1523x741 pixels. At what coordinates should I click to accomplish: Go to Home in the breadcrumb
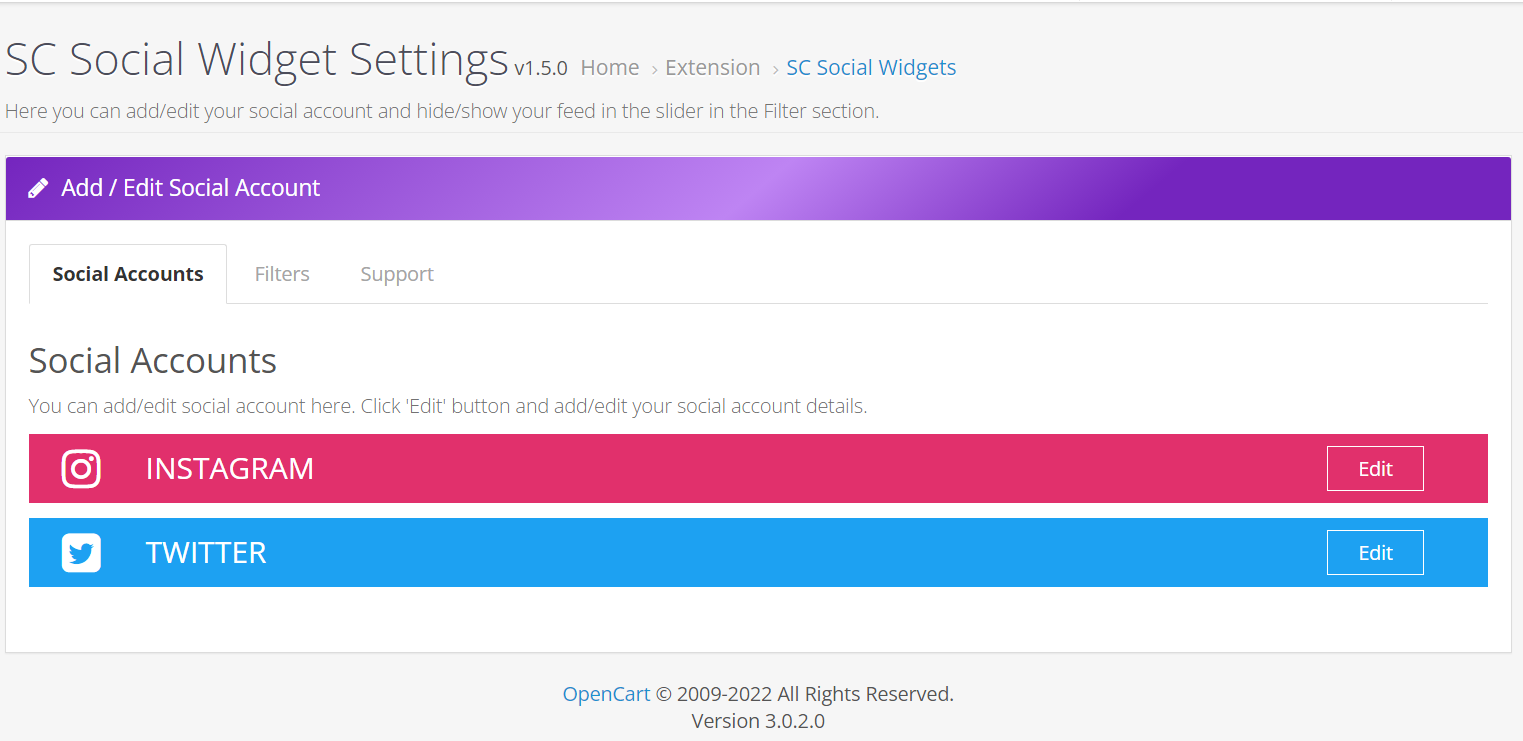point(609,68)
